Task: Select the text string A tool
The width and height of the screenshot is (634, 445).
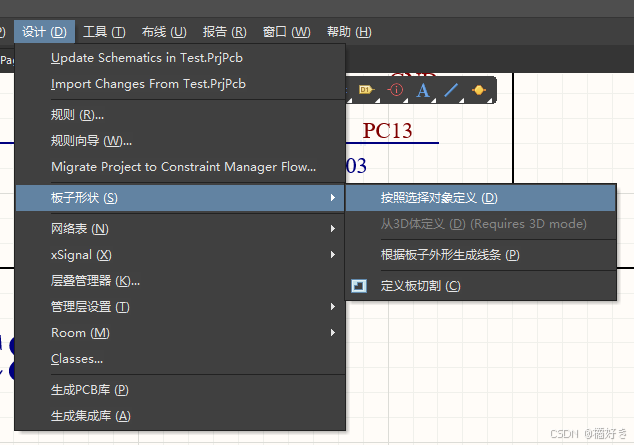Action: click(423, 90)
